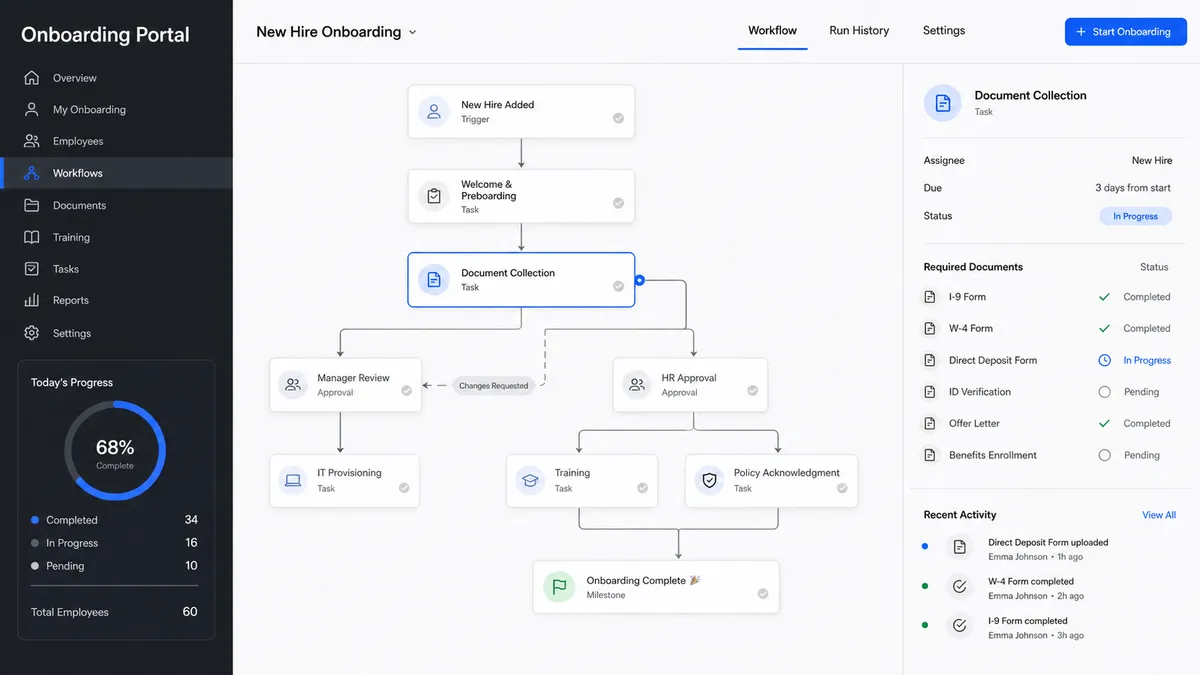Click the ID Verification document icon

930,392
